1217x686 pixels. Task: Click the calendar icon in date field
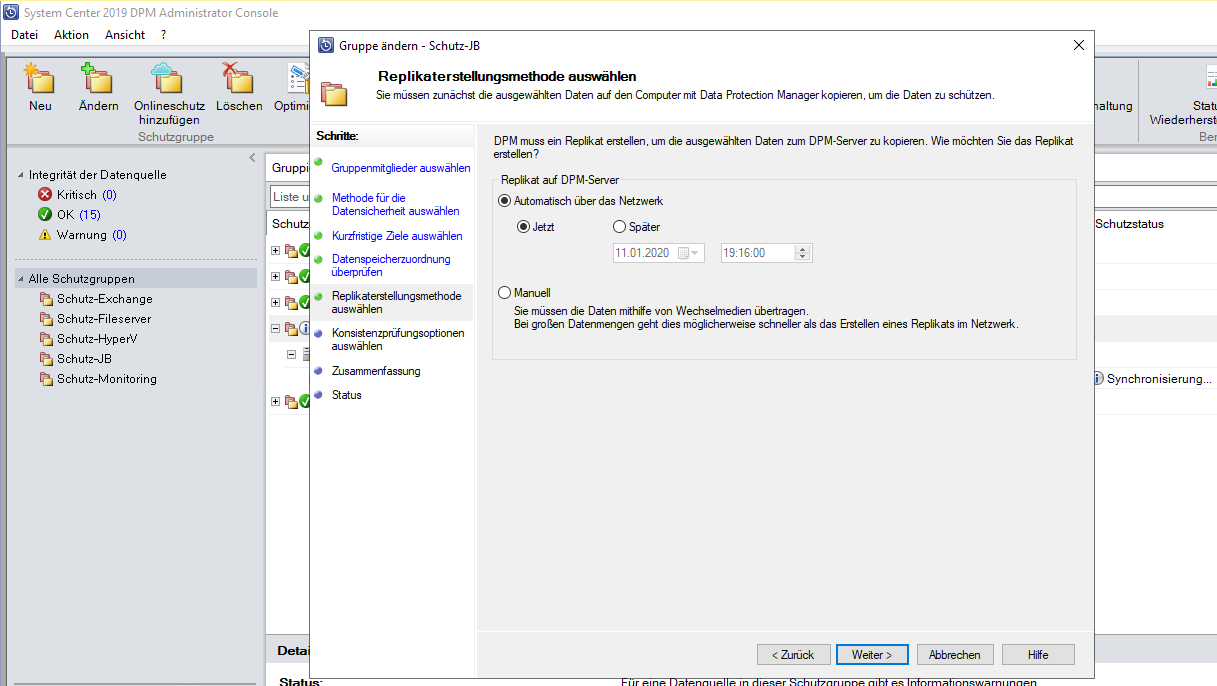coord(683,254)
